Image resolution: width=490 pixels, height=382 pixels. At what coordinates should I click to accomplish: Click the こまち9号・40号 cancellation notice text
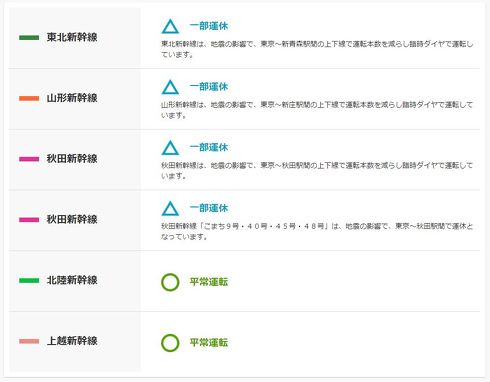click(317, 231)
